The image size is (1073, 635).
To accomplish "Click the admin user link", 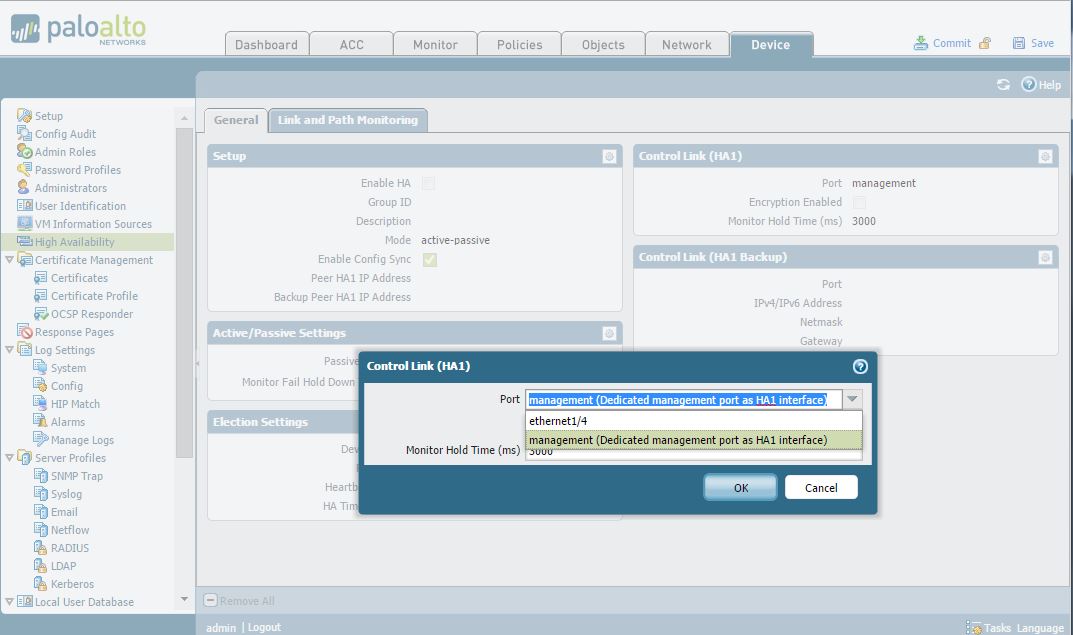I will (x=221, y=627).
